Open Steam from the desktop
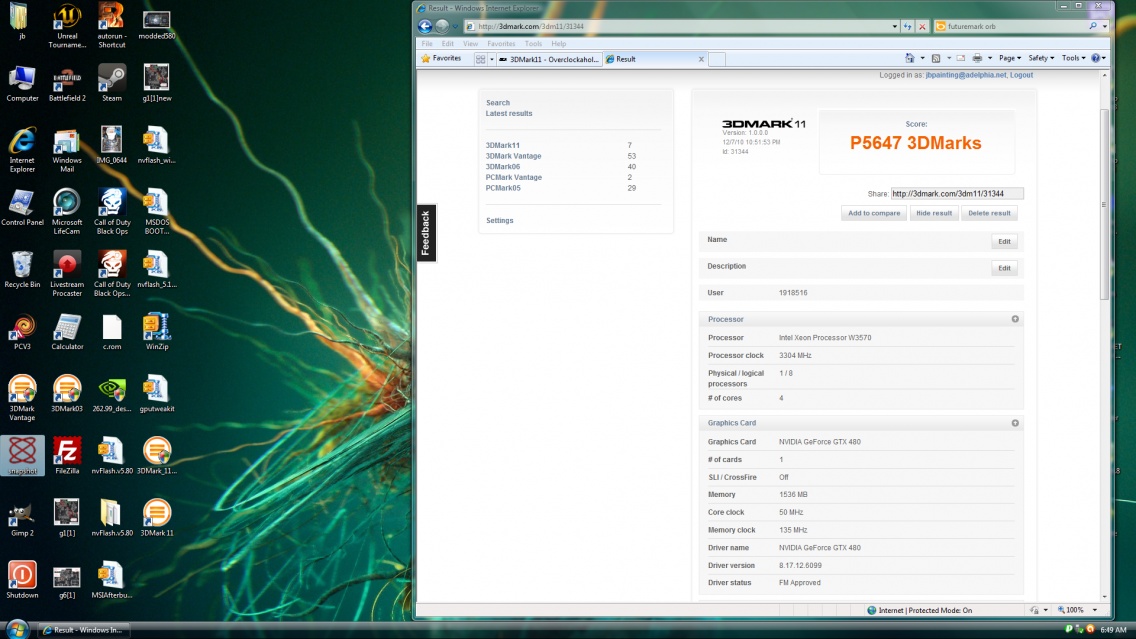 (x=112, y=78)
